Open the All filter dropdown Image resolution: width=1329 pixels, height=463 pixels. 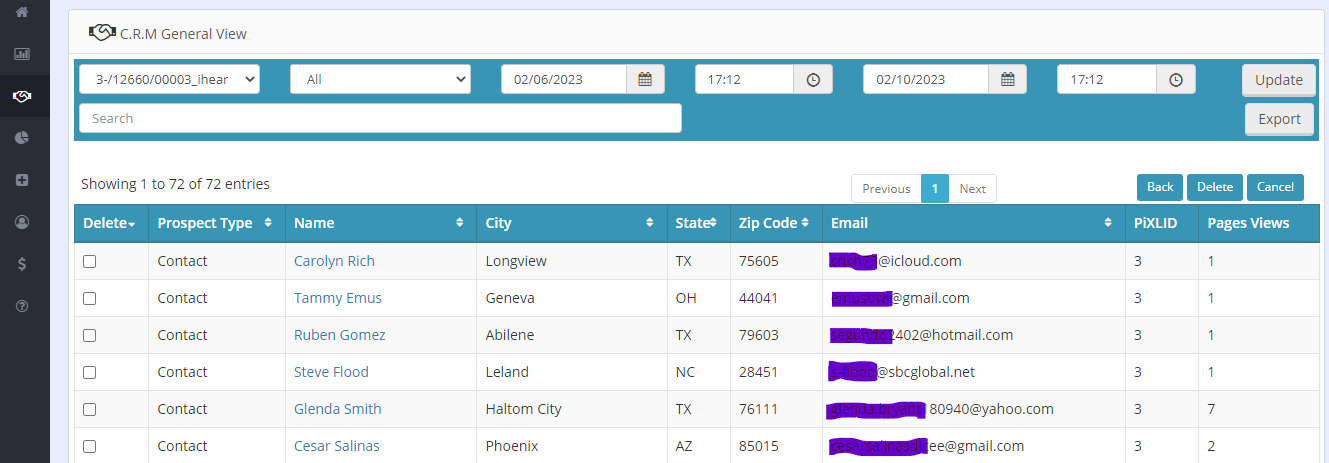coord(380,79)
